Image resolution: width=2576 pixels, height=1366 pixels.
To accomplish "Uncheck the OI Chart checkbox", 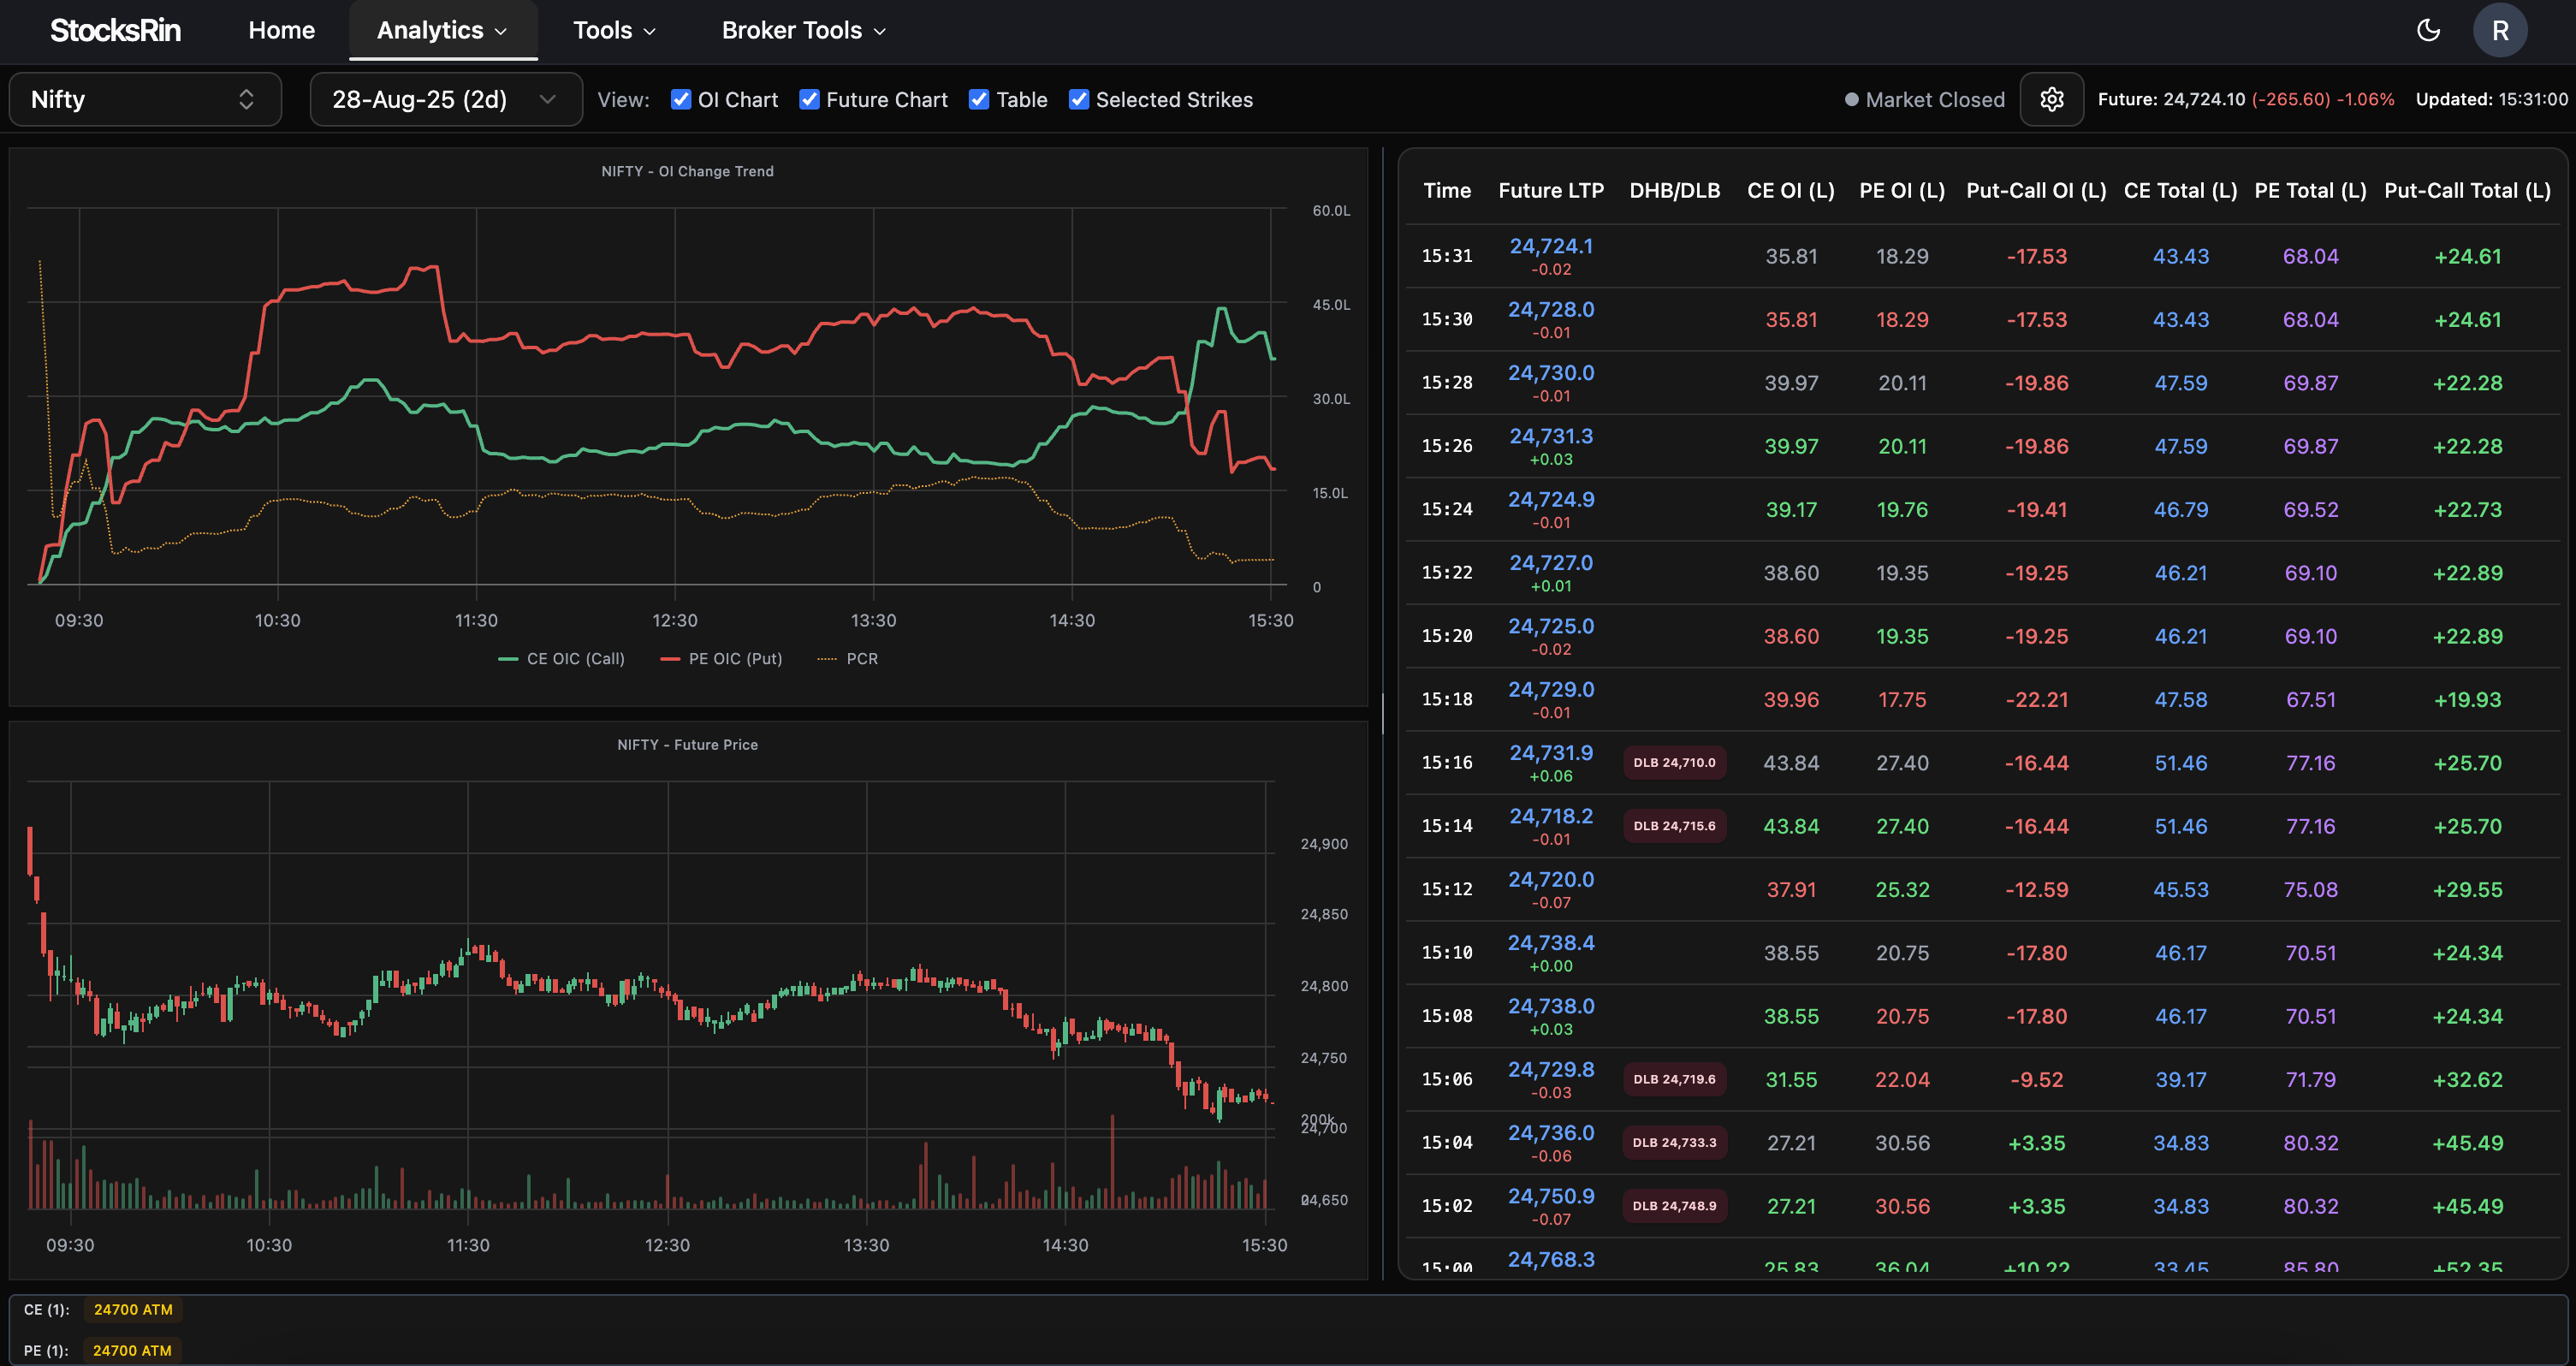I will (x=681, y=99).
